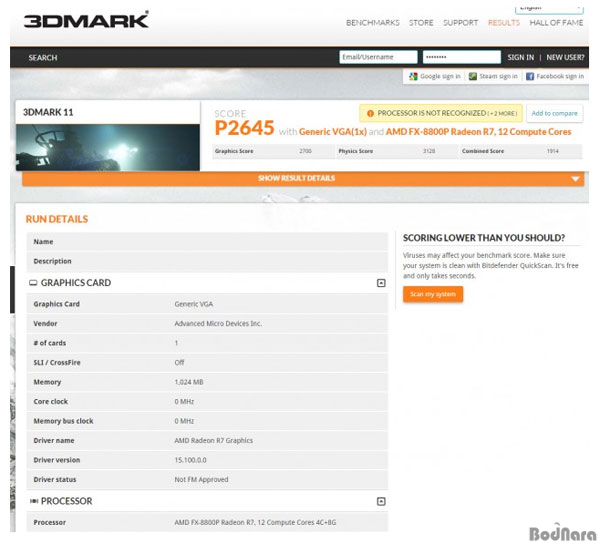Click the Memory bus clock 0 MHz value
The image size is (600, 544).
pos(184,421)
